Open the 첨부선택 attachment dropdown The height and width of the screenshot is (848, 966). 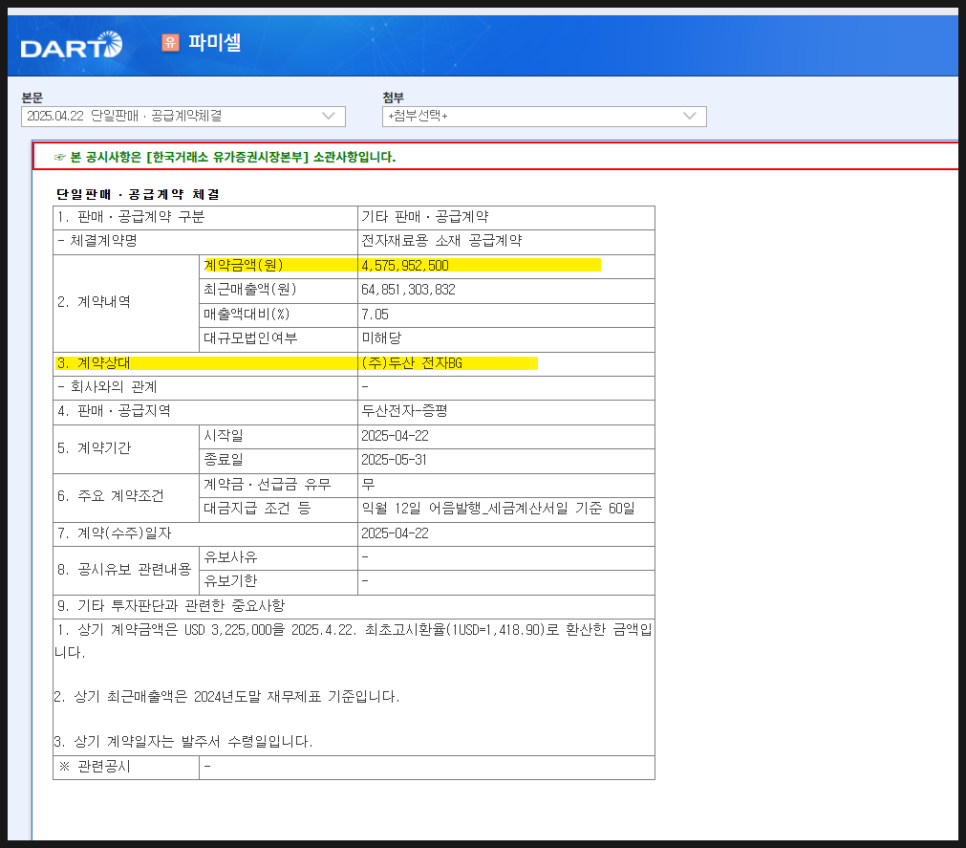click(544, 116)
